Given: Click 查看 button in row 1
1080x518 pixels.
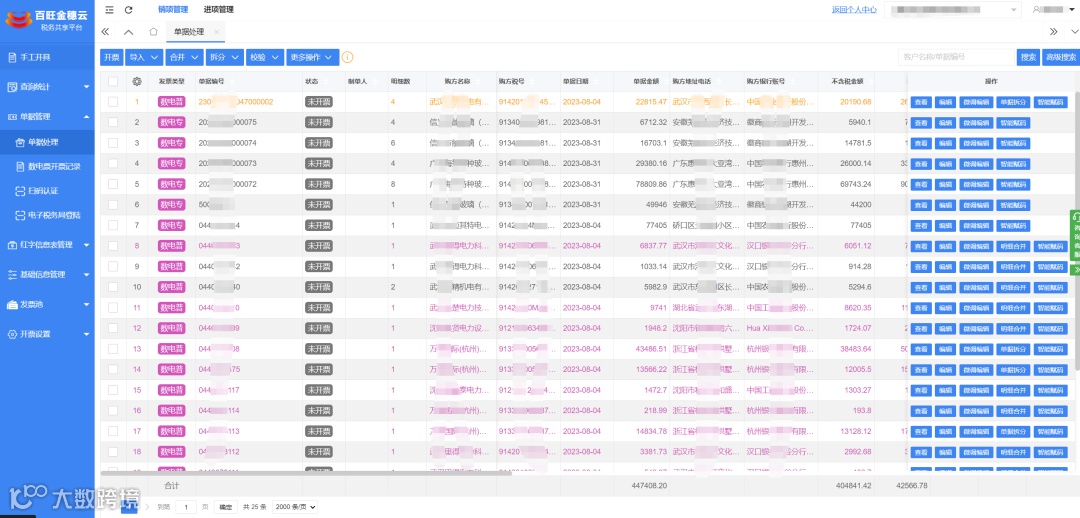Looking at the screenshot, I should click(x=921, y=102).
